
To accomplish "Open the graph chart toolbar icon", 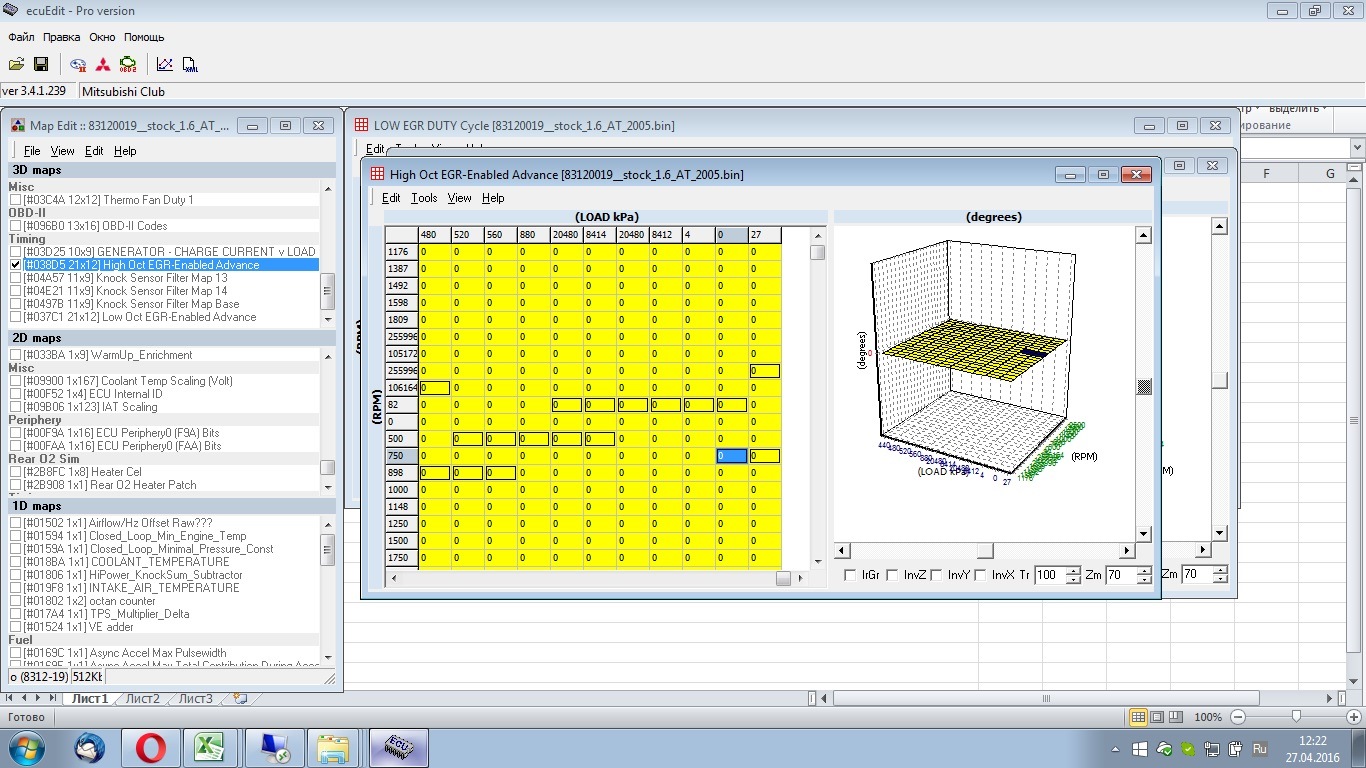I will 165,65.
